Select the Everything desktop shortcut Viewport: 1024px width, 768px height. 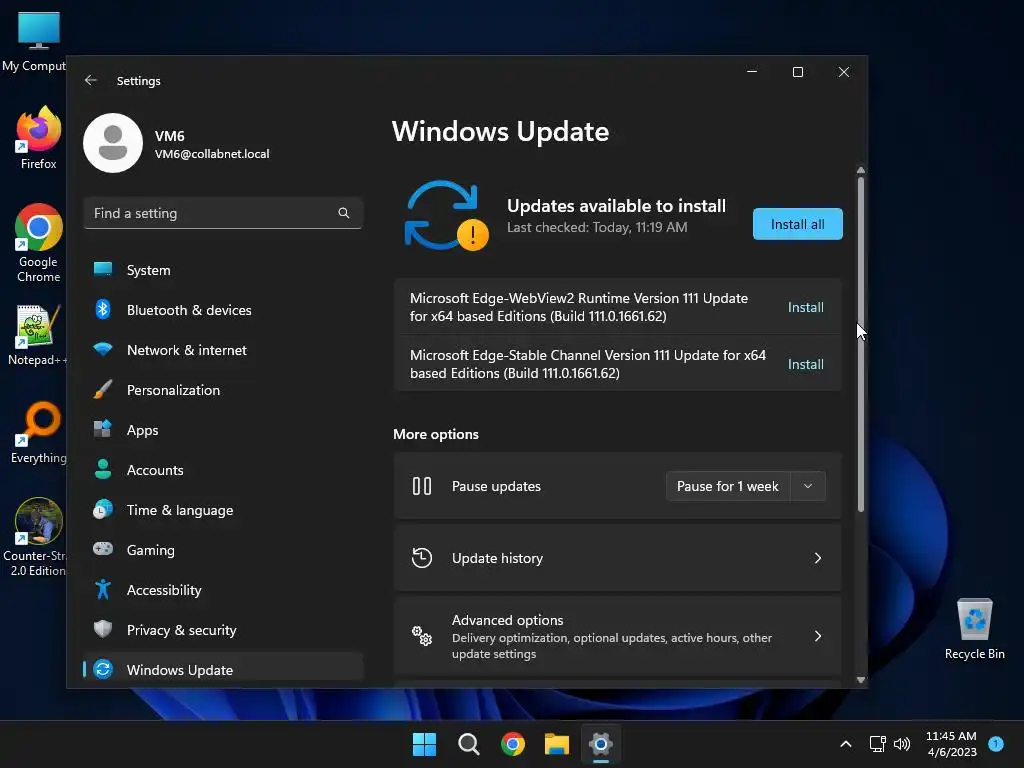pyautogui.click(x=39, y=432)
